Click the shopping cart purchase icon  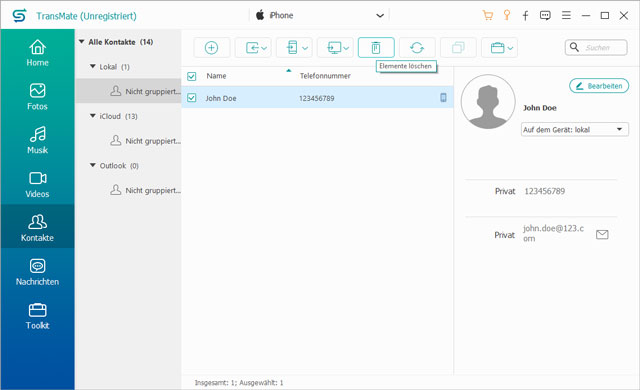[x=487, y=16]
